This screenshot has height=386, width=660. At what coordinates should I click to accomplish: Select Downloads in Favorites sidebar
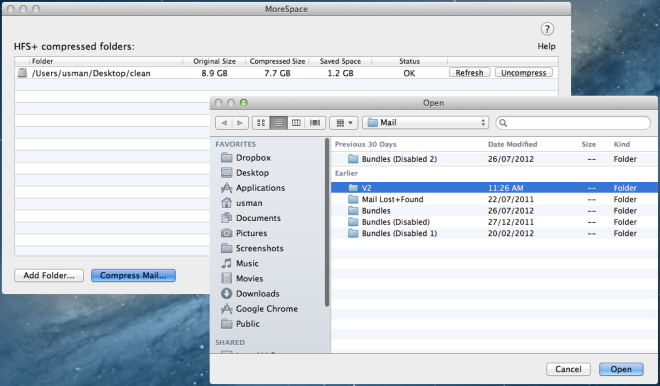point(250,294)
